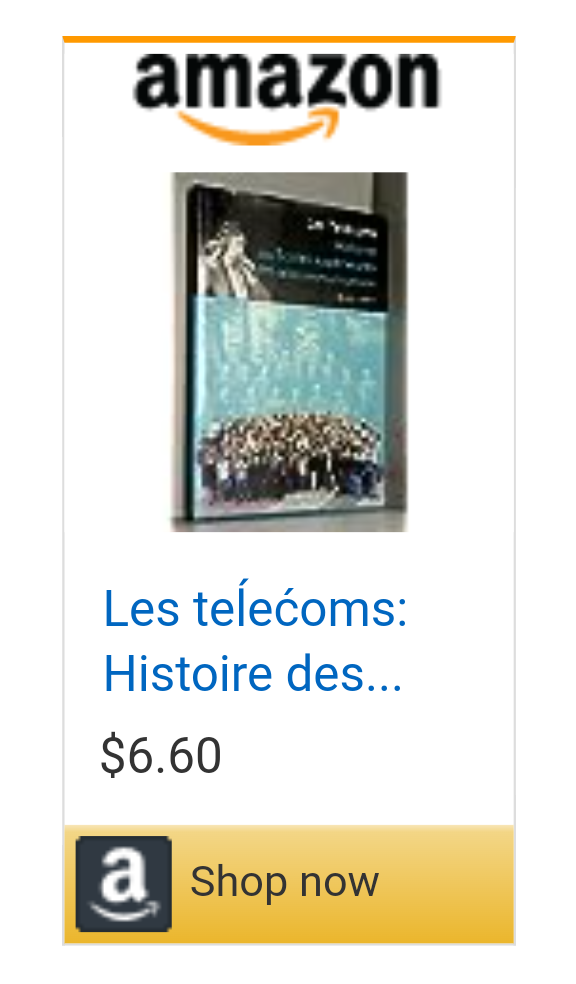Screen dimensions: 576x984
Task: Click the Amazon logo at the top
Action: (287, 99)
